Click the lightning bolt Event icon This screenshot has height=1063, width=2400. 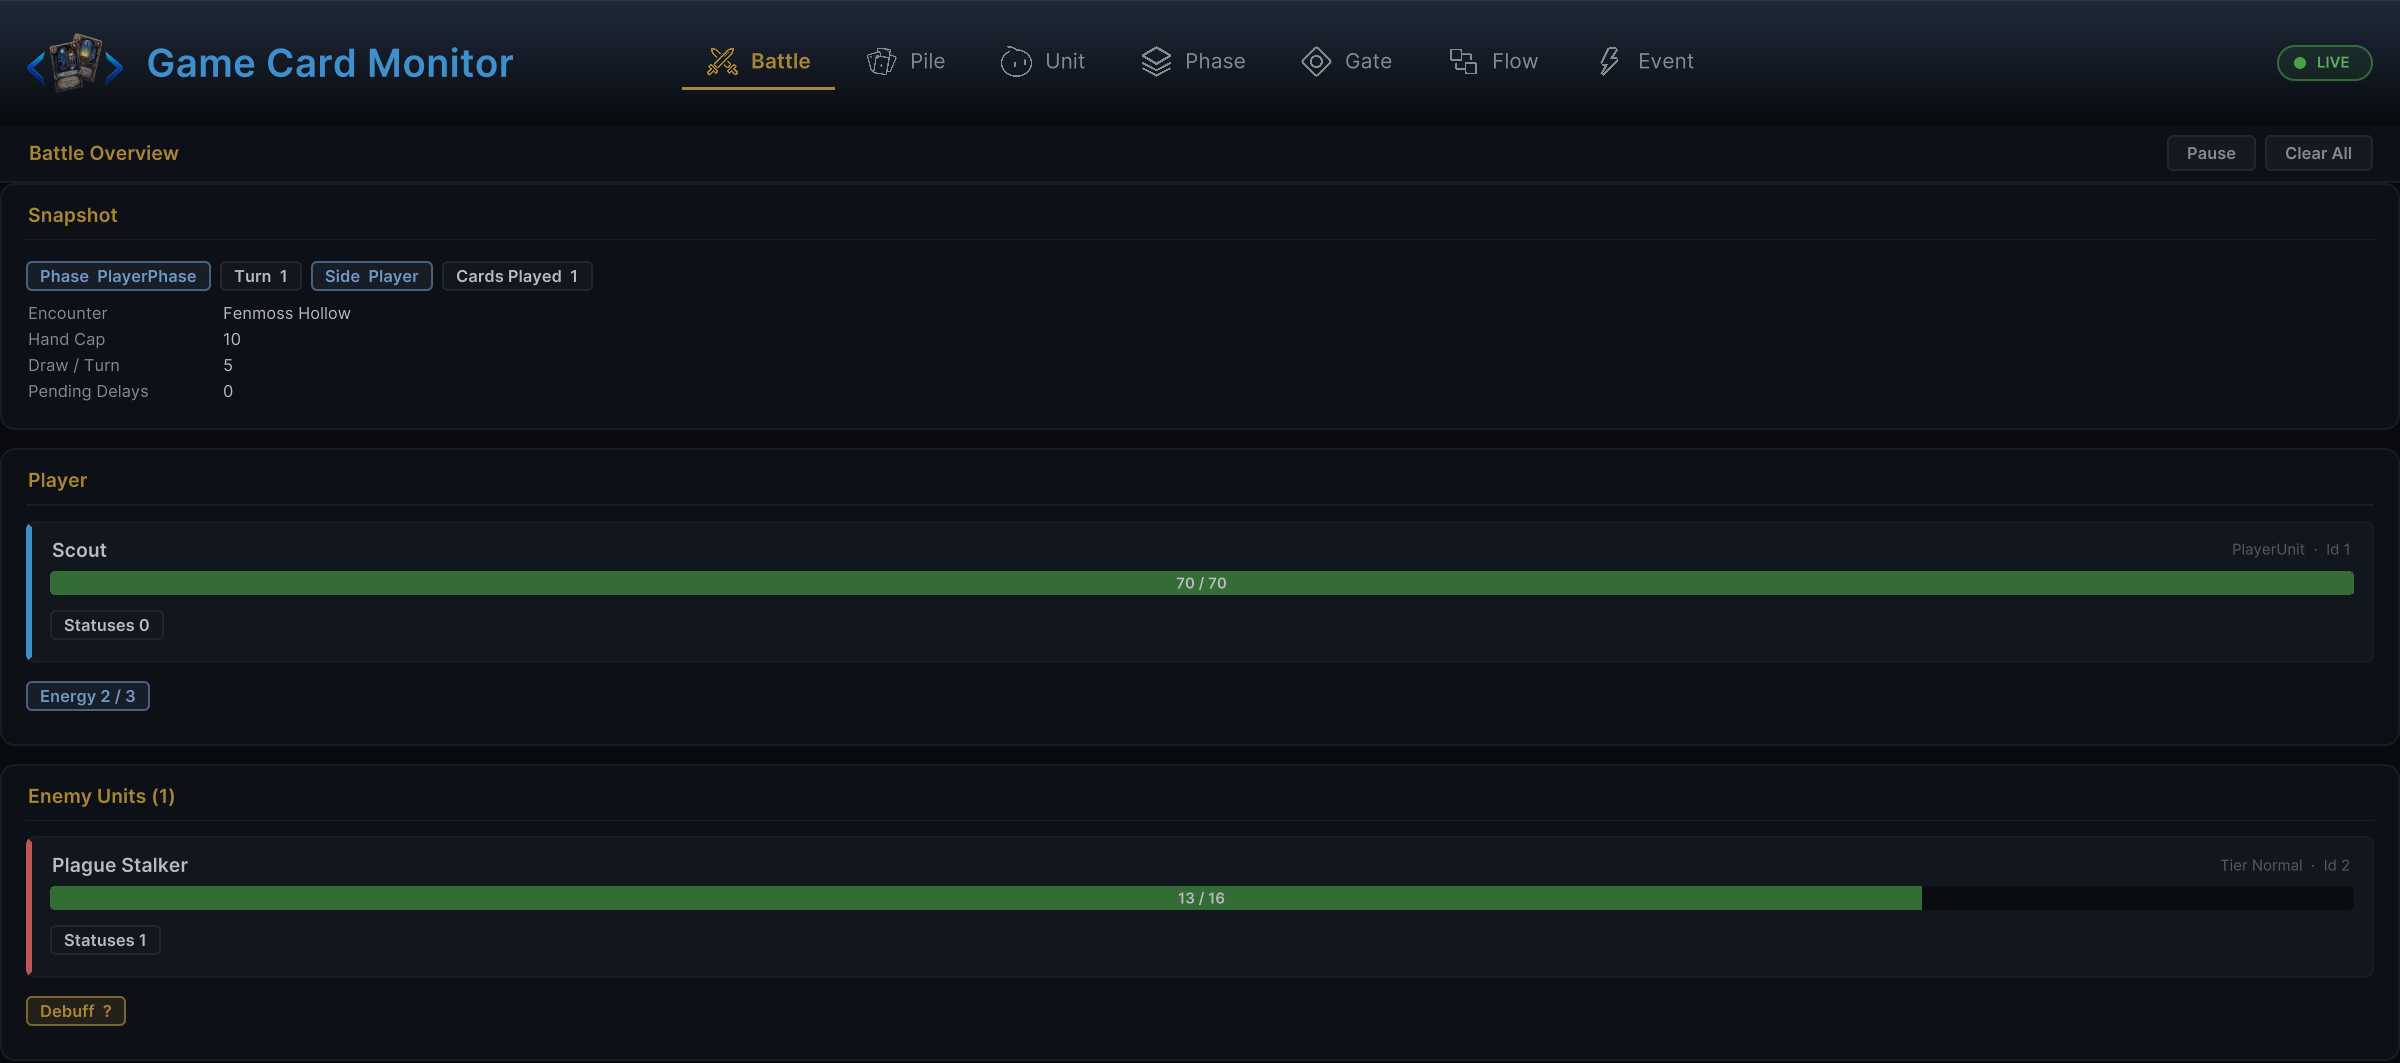1609,62
